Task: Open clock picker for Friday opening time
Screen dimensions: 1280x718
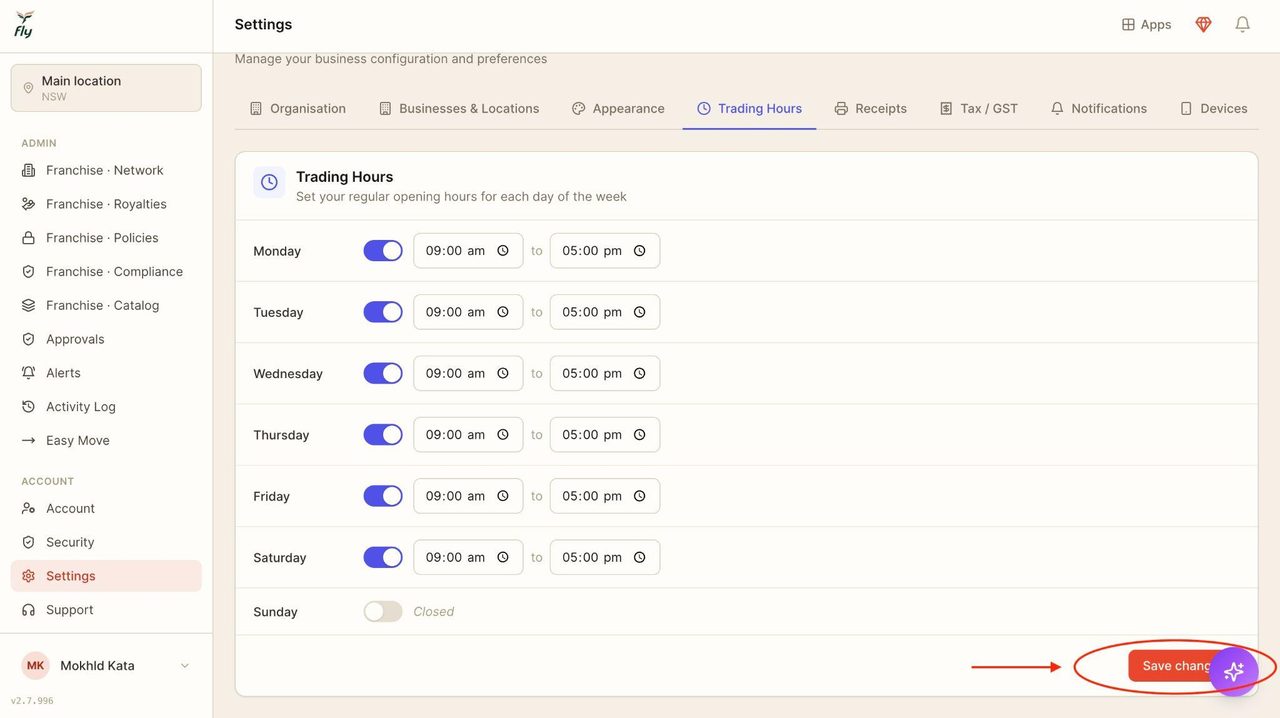Action: (503, 496)
